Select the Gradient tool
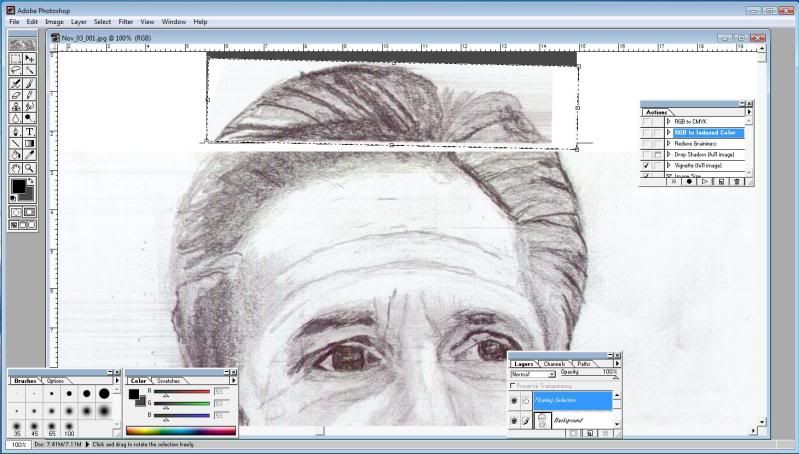The width and height of the screenshot is (799, 454). pyautogui.click(x=29, y=143)
